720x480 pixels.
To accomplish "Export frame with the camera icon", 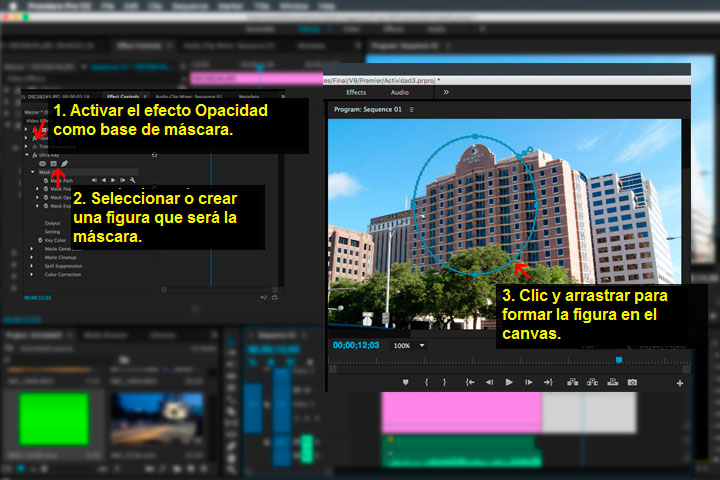I will [x=632, y=382].
